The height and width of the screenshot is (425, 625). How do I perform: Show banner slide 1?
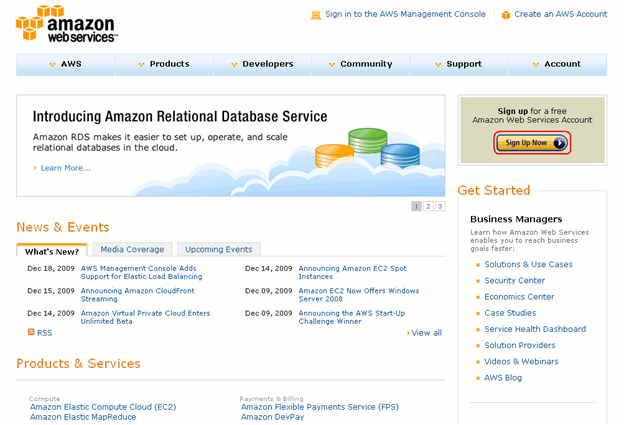click(x=416, y=206)
